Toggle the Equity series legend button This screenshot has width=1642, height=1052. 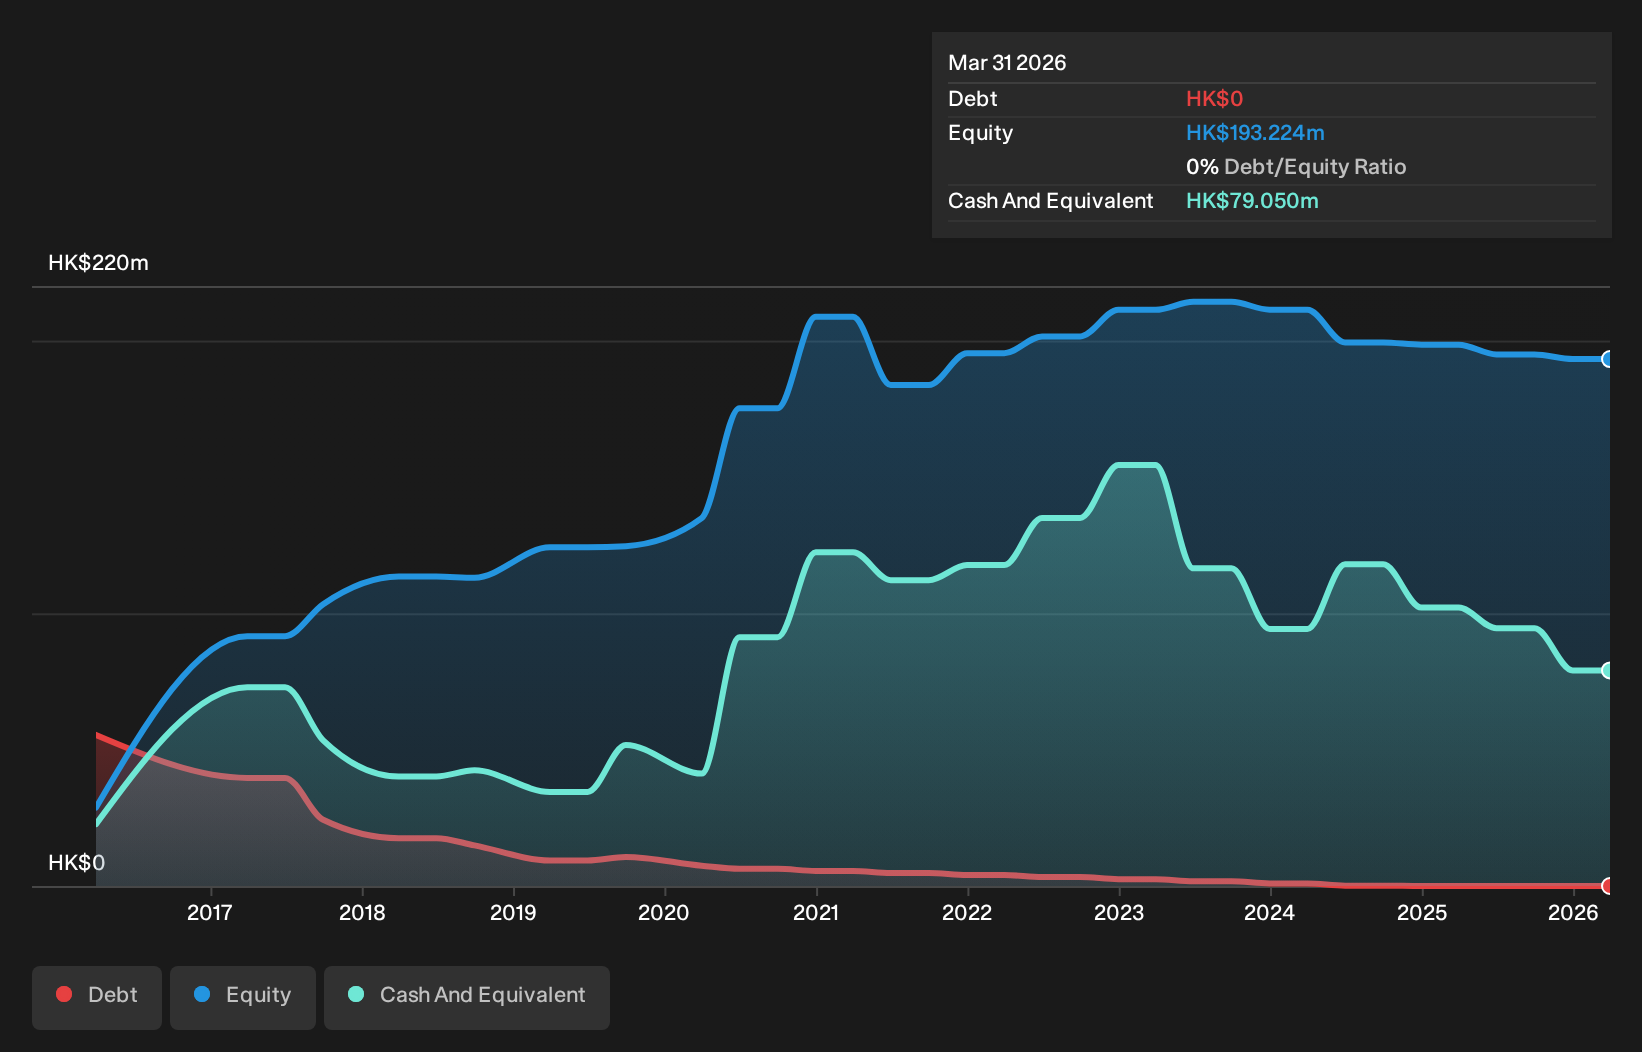(243, 997)
